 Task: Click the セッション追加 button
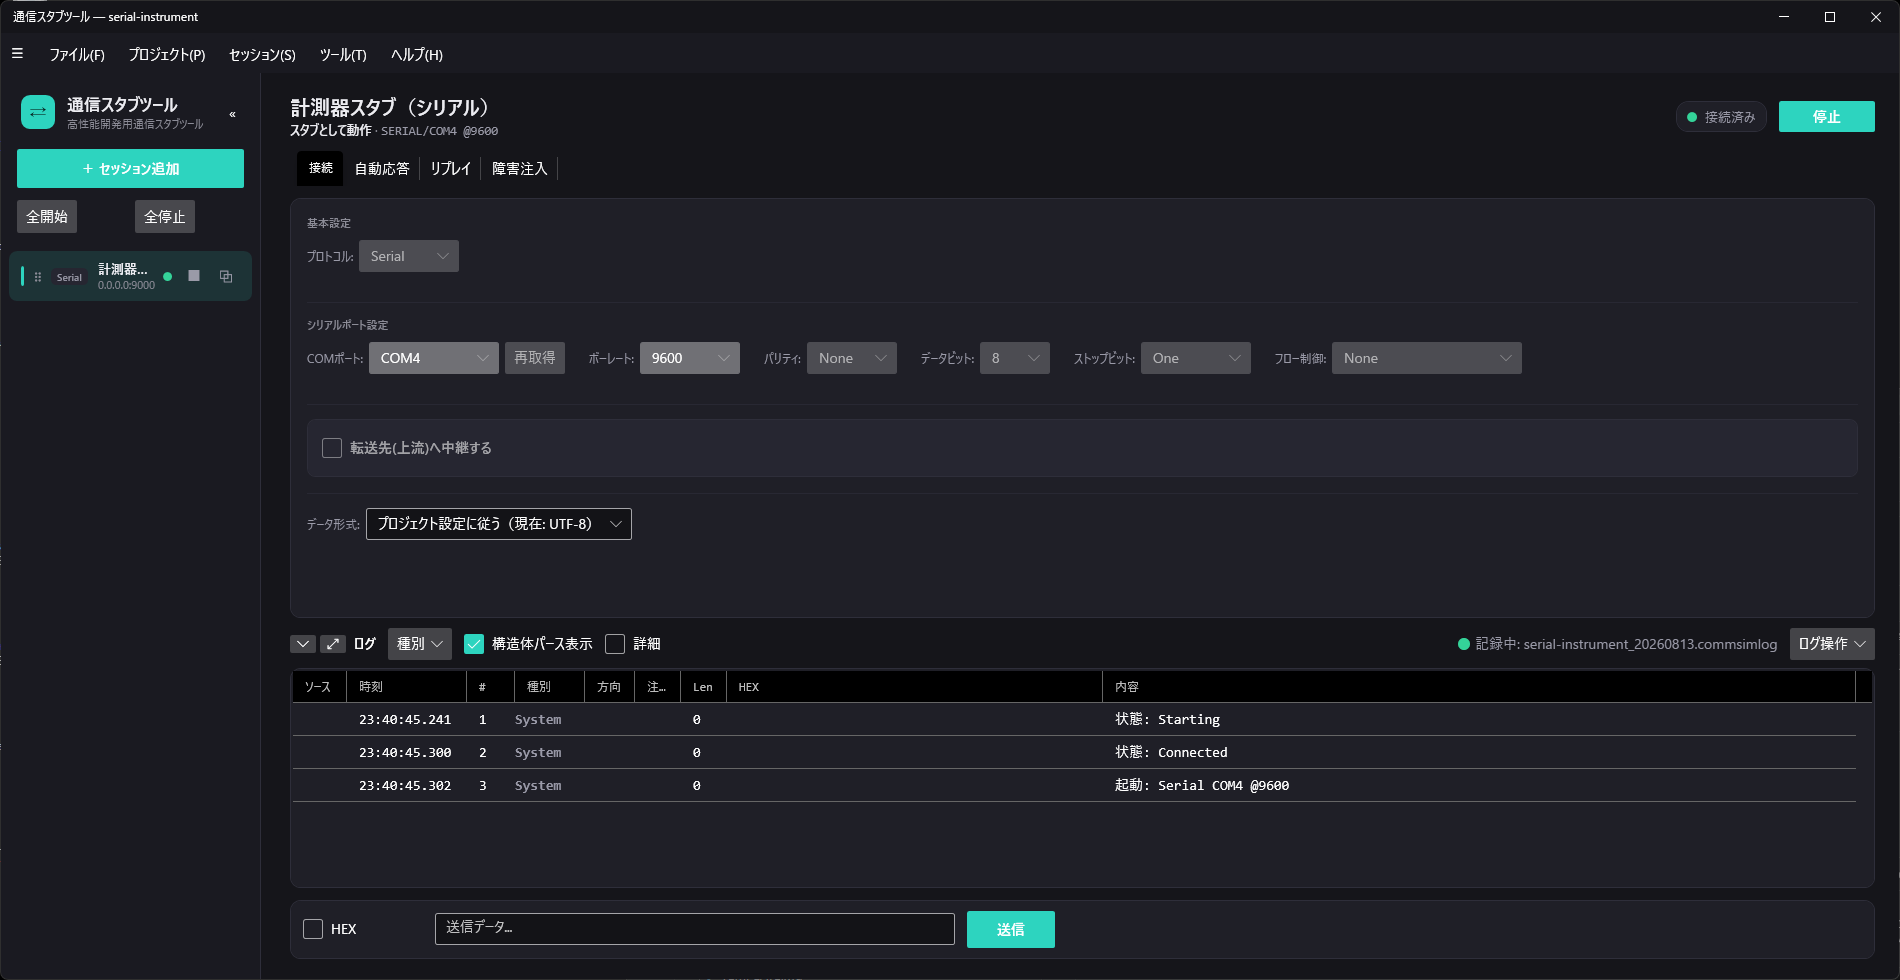(130, 168)
